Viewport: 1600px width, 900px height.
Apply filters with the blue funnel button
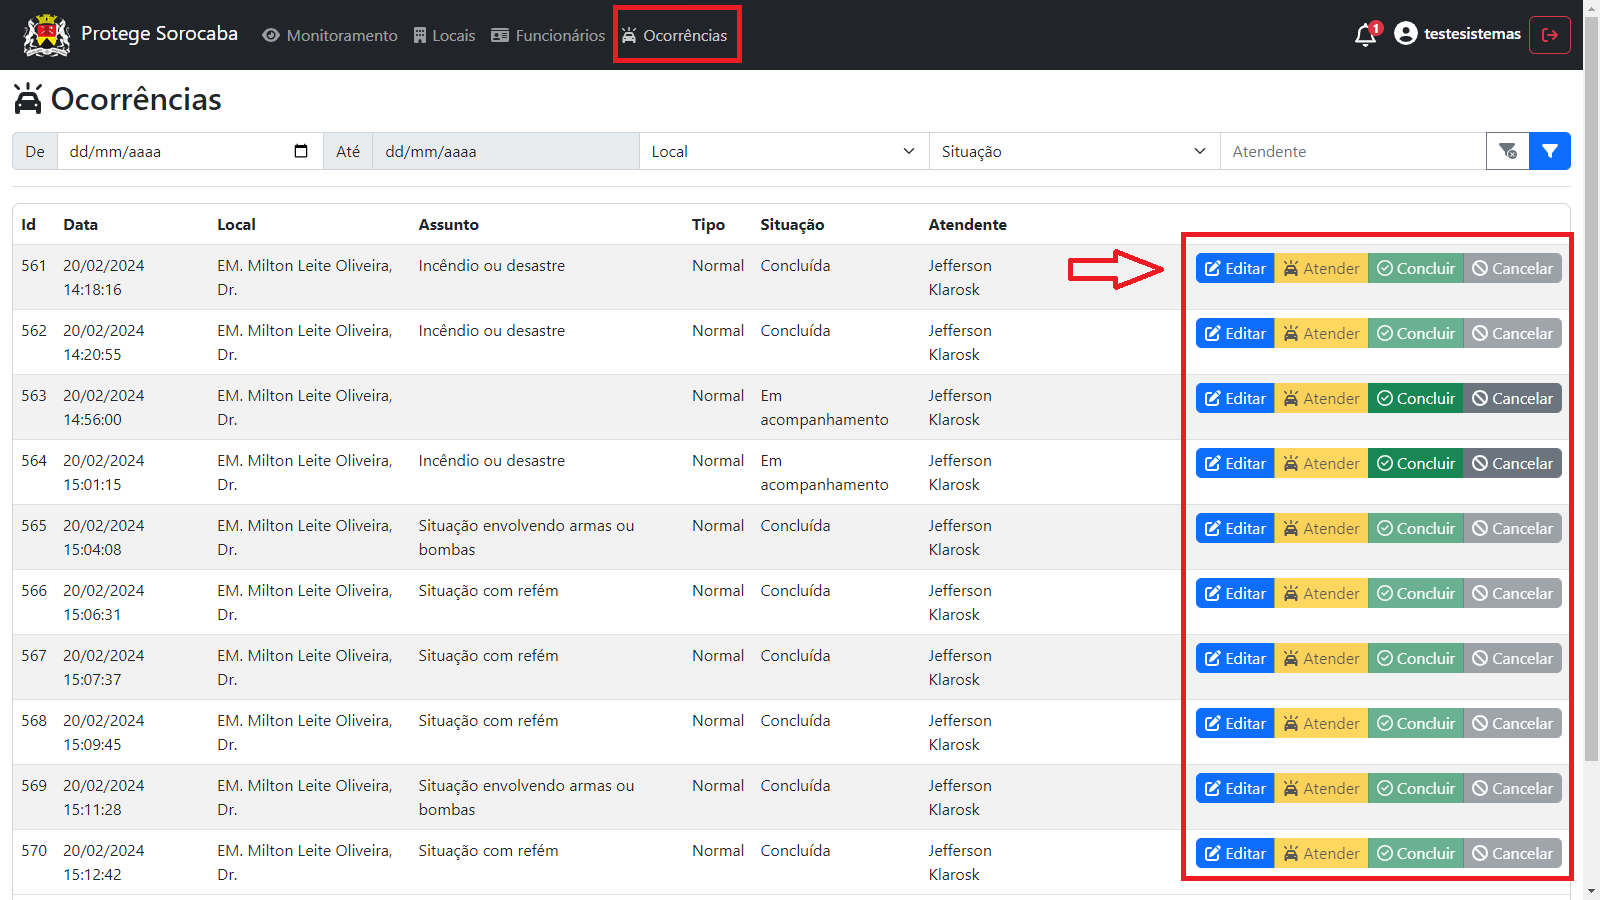pyautogui.click(x=1550, y=151)
